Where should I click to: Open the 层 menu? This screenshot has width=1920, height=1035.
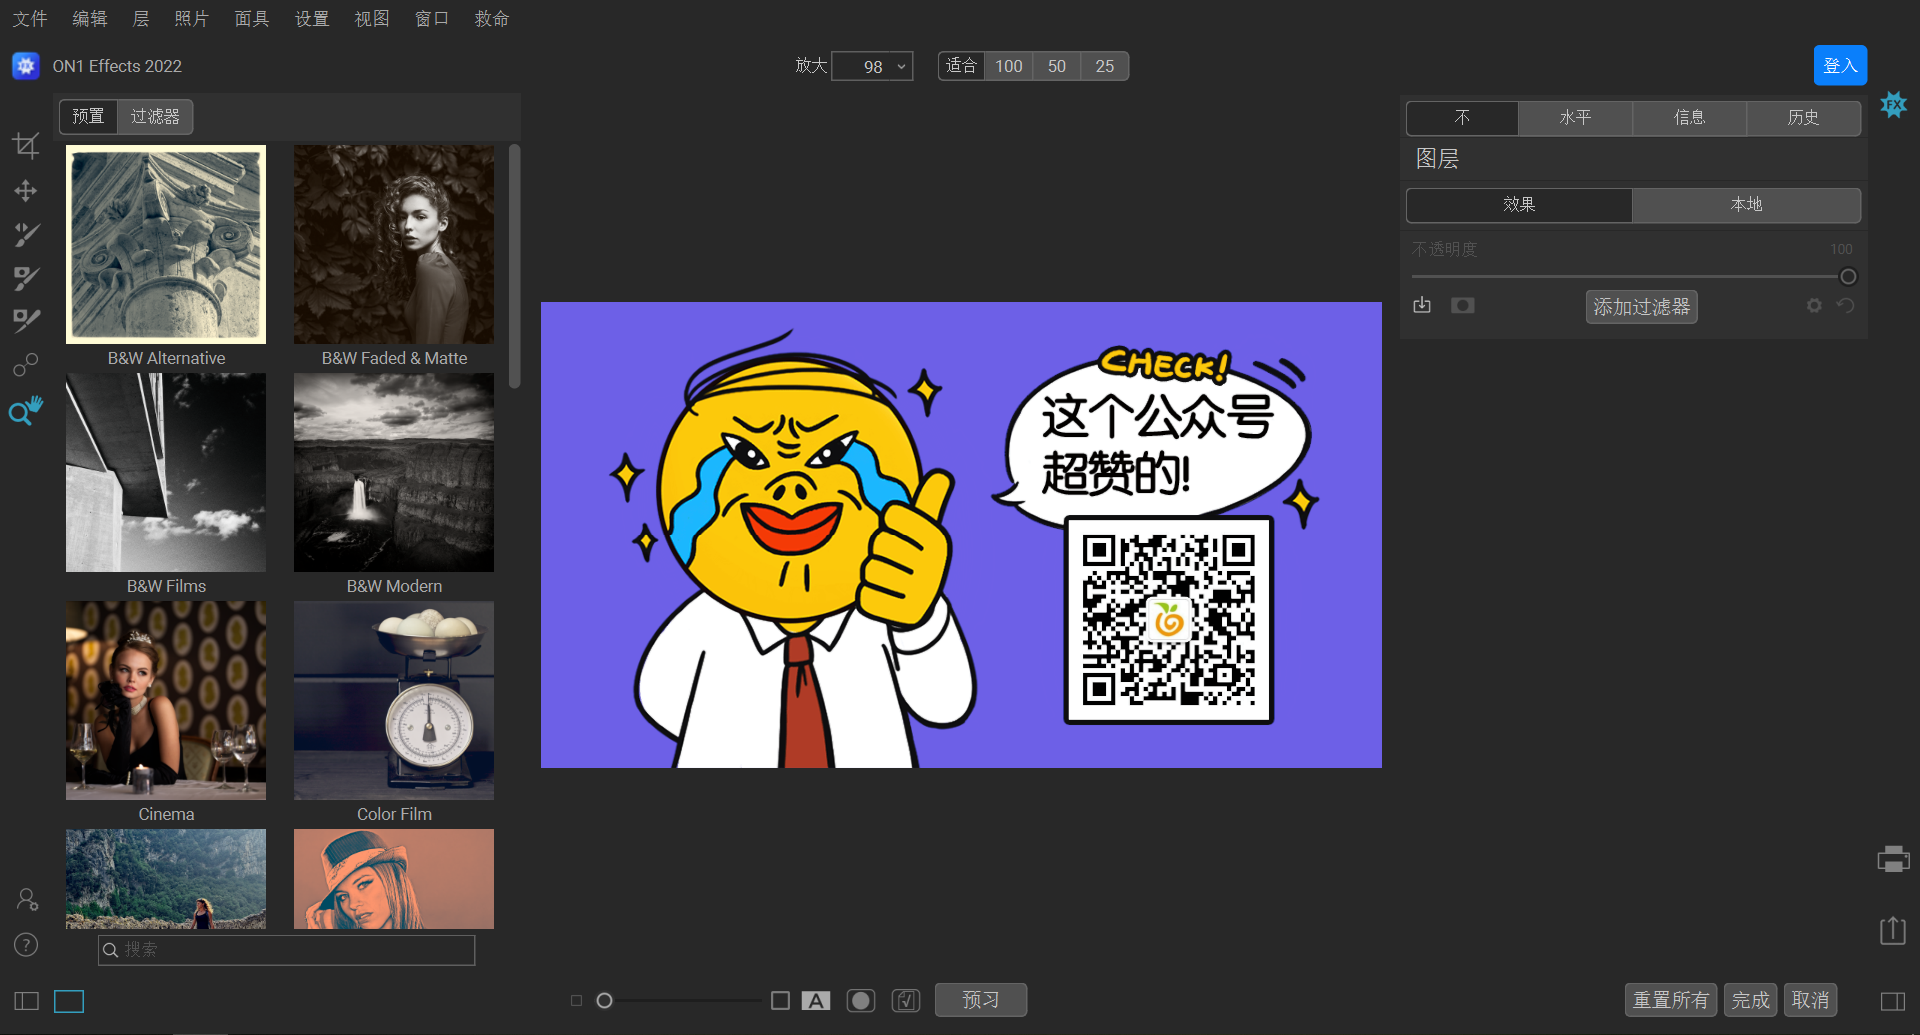tap(141, 19)
